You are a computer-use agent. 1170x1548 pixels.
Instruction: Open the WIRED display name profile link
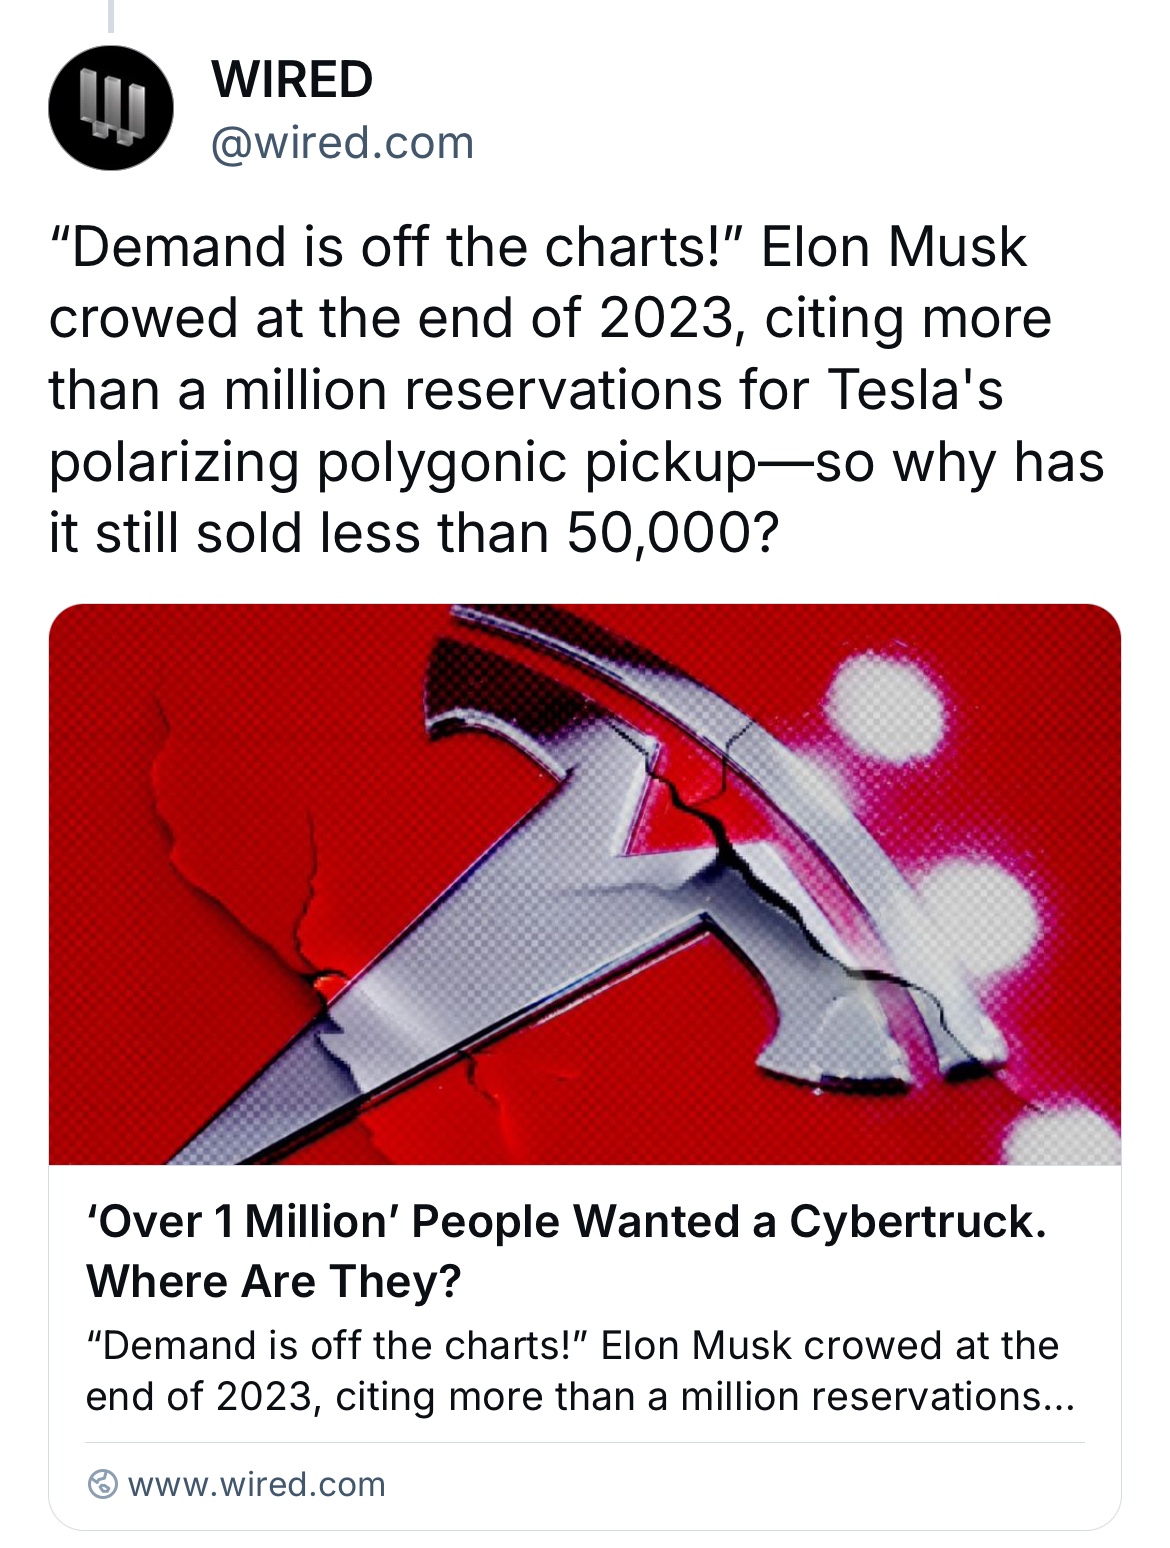pyautogui.click(x=292, y=80)
